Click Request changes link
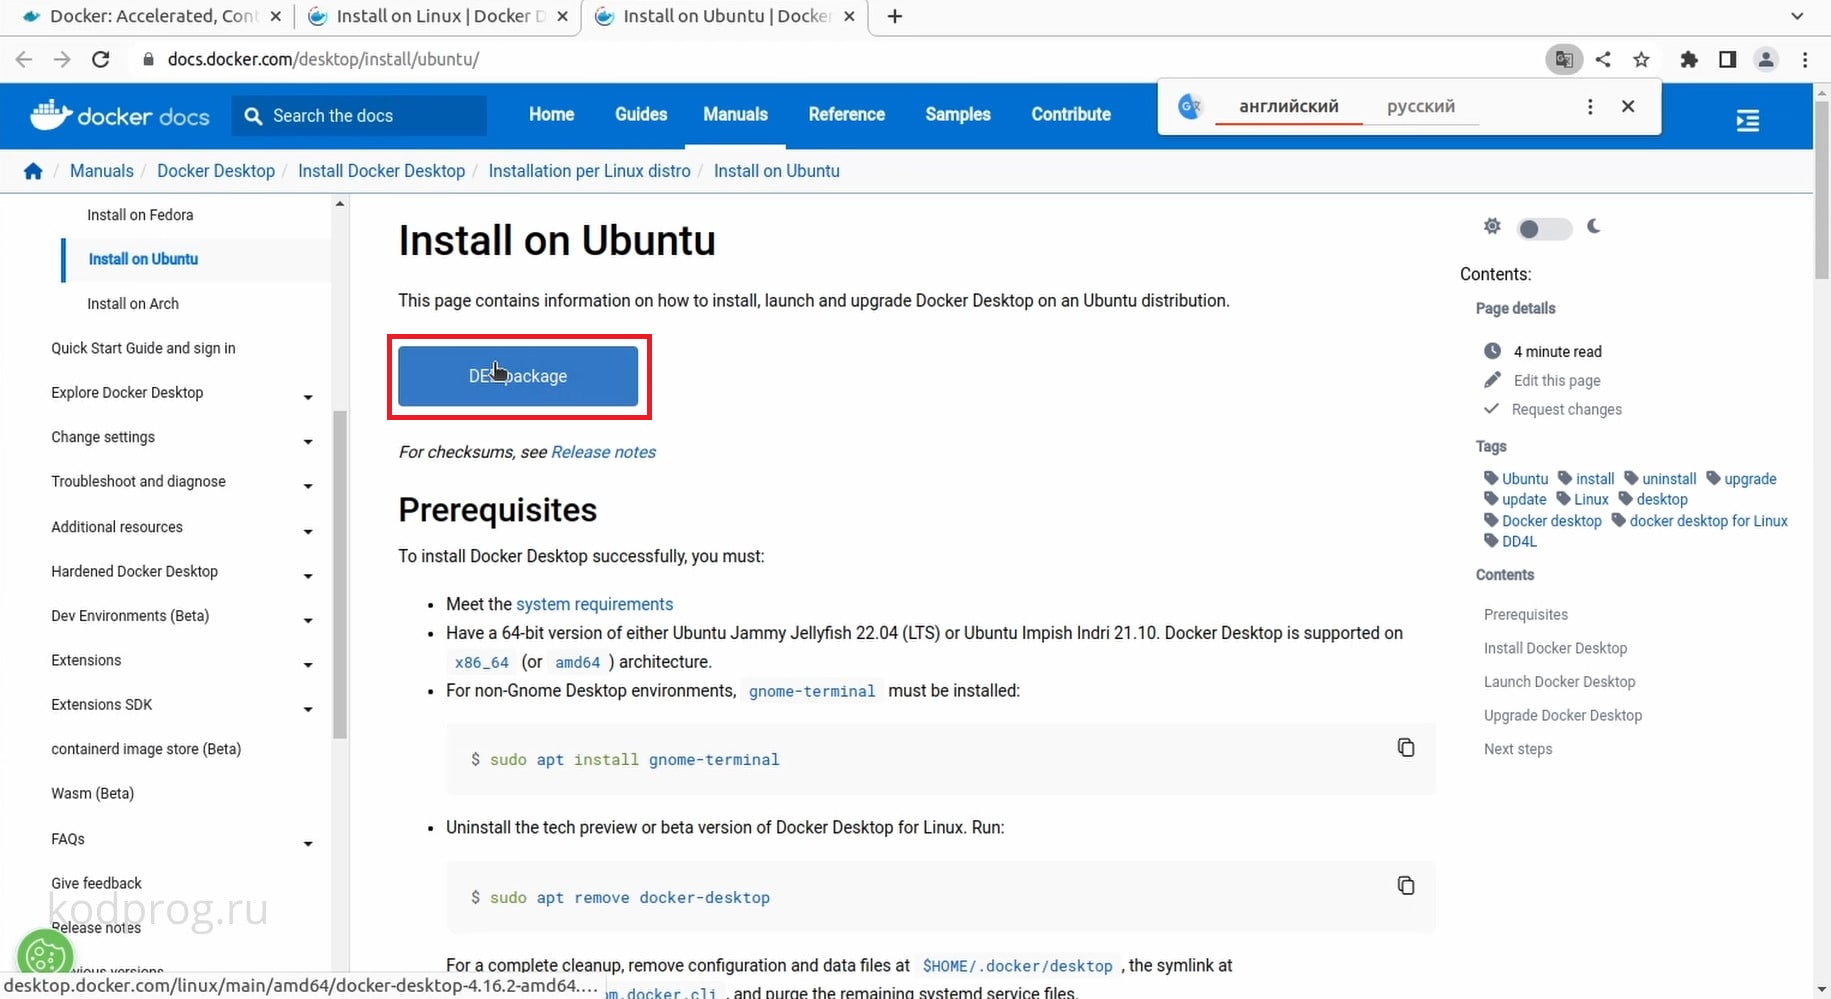Viewport: 1831px width, 999px height. (1566, 409)
